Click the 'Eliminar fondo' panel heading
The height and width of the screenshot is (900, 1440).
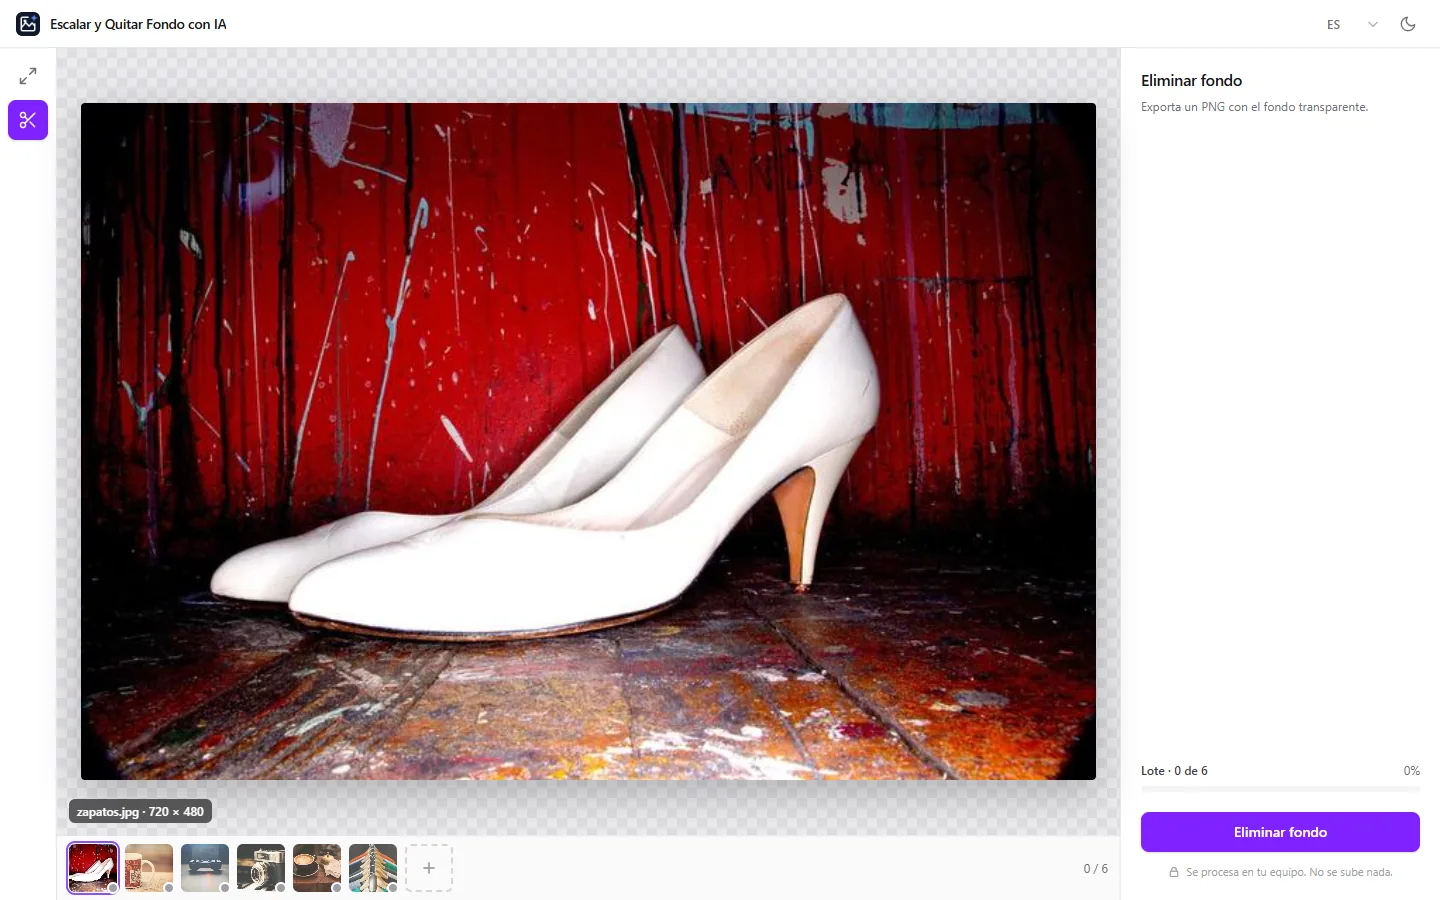1191,81
